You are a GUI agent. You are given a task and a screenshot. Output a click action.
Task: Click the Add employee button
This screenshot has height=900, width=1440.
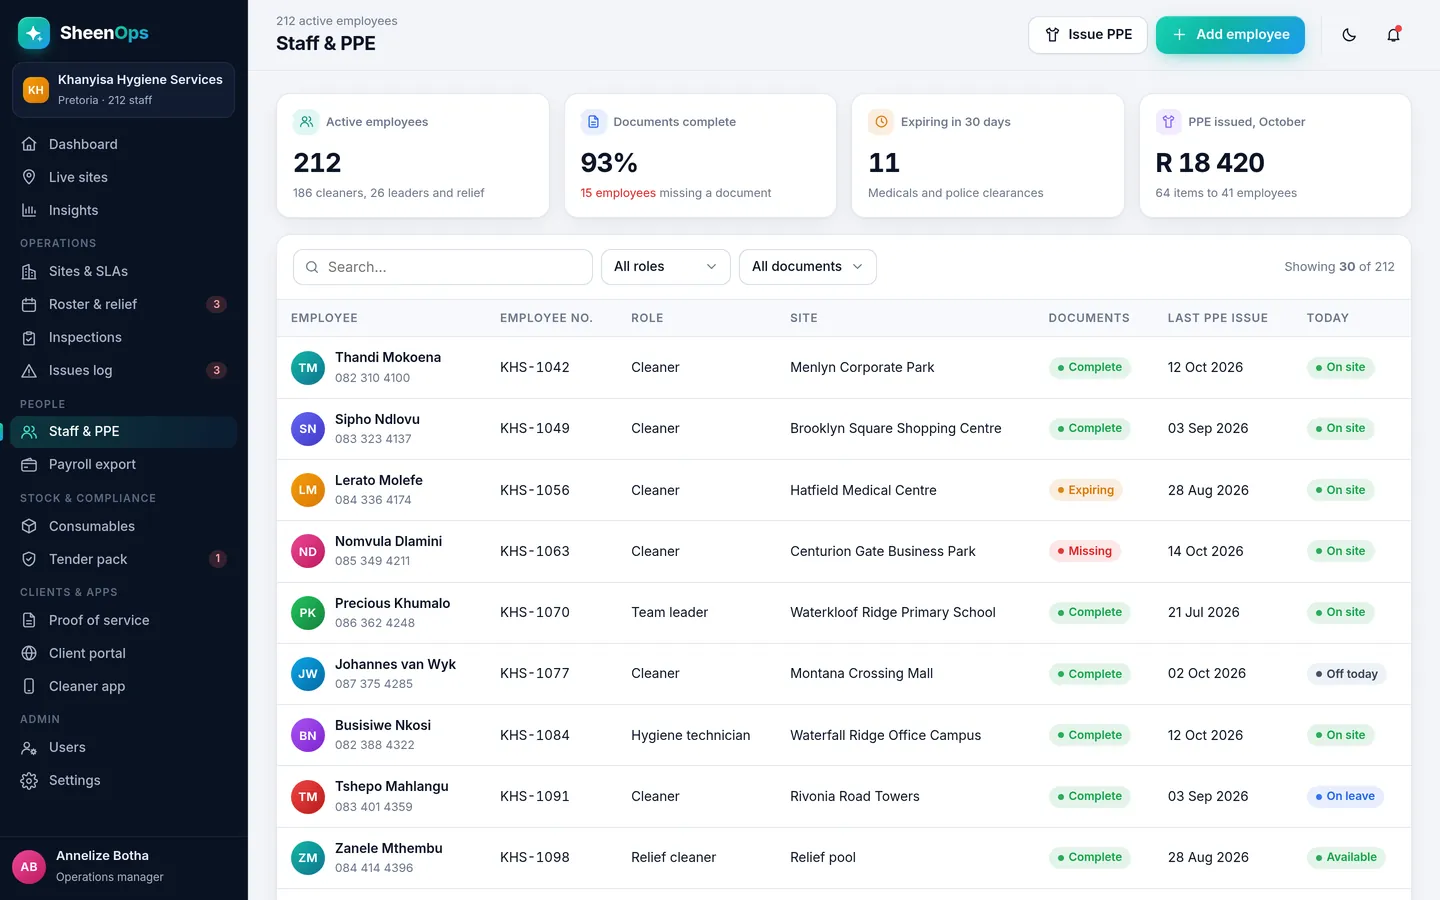point(1230,35)
